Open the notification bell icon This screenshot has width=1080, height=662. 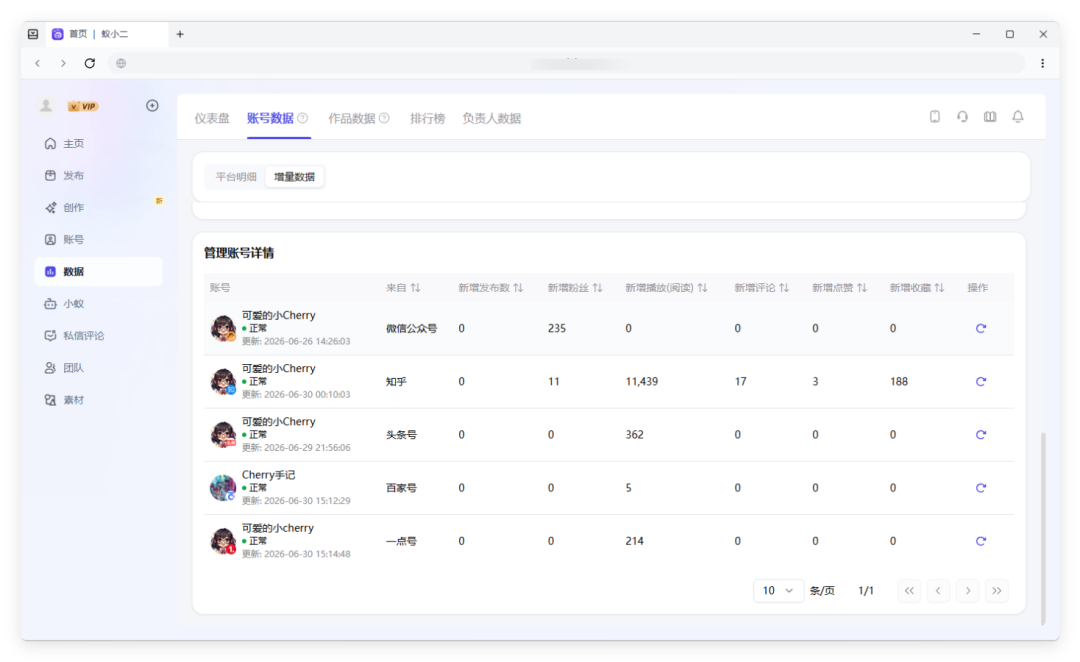1017,117
